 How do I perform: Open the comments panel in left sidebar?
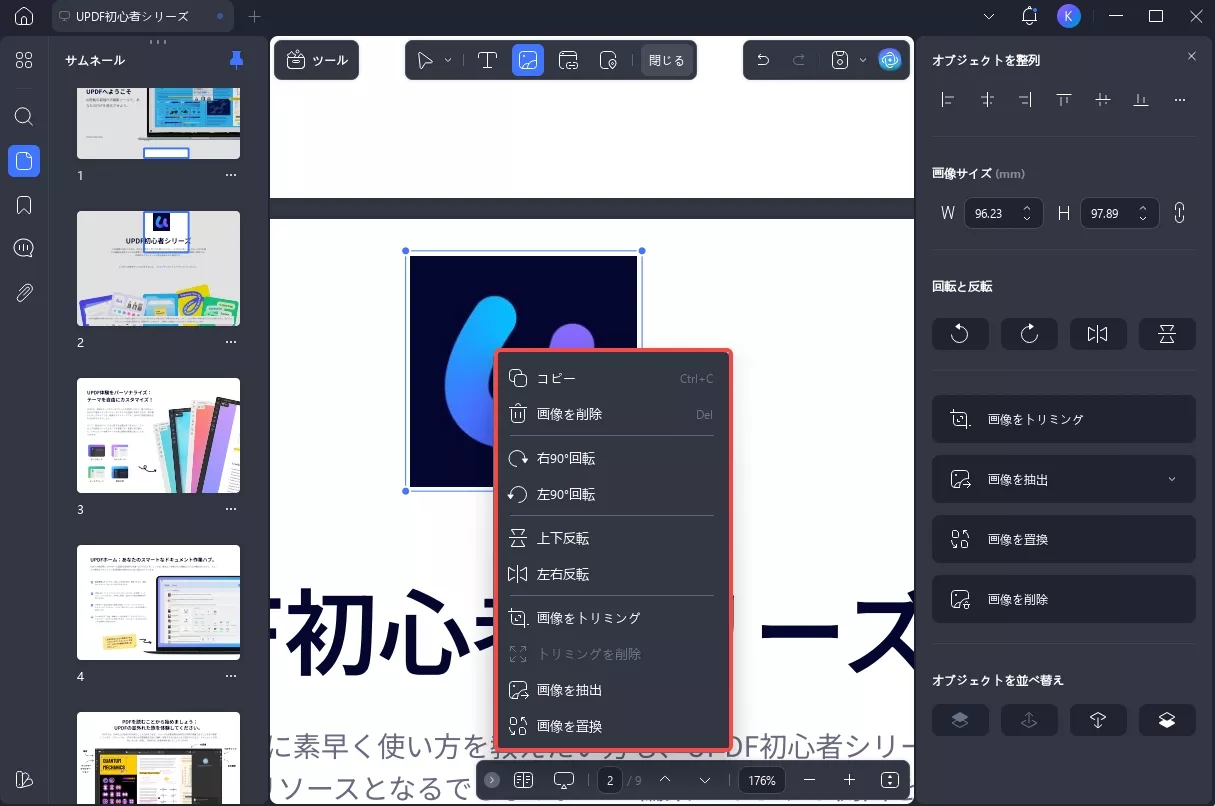pos(24,249)
